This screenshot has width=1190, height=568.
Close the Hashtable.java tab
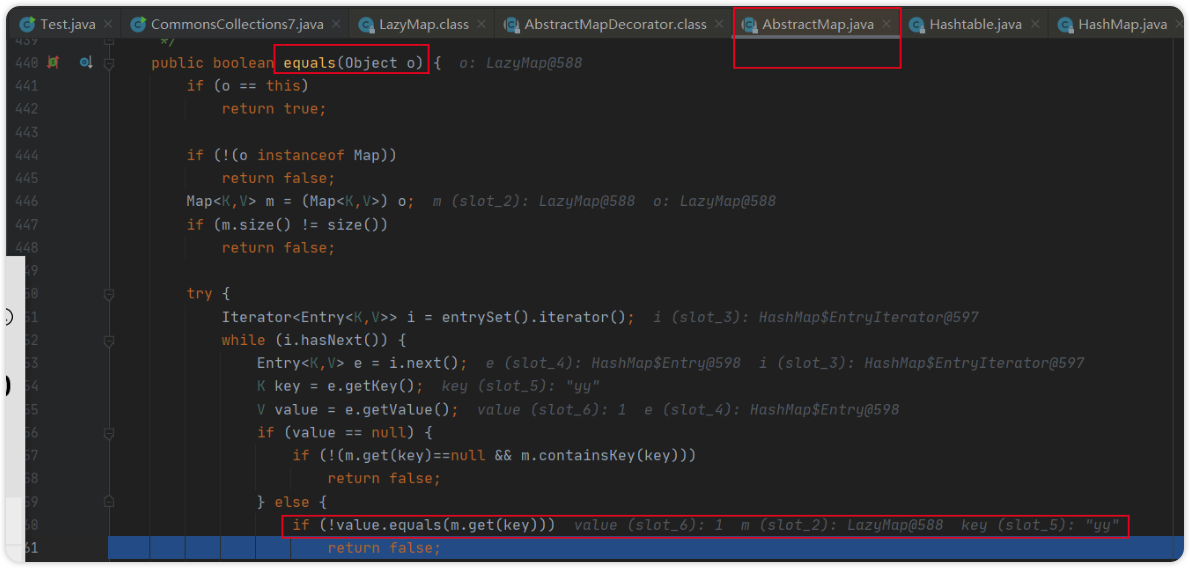[1034, 23]
